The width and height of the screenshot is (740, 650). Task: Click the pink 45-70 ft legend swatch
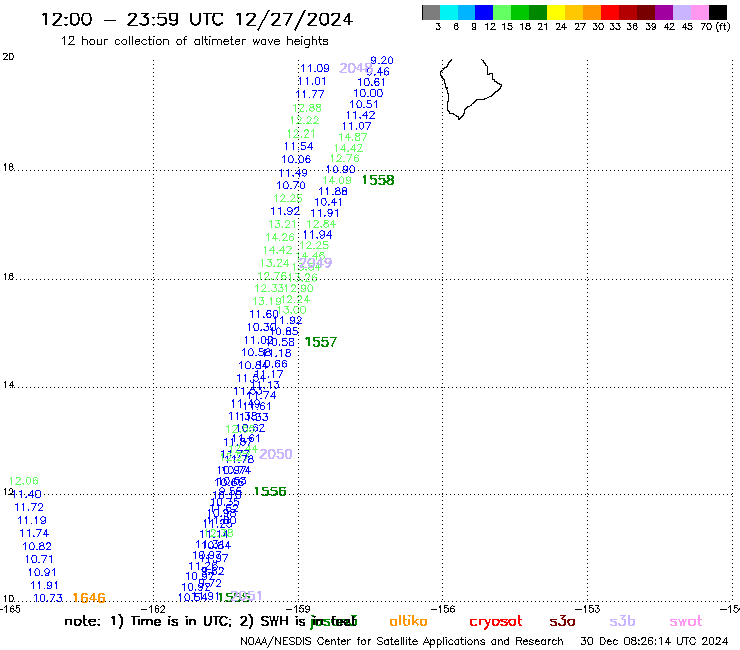[x=699, y=12]
